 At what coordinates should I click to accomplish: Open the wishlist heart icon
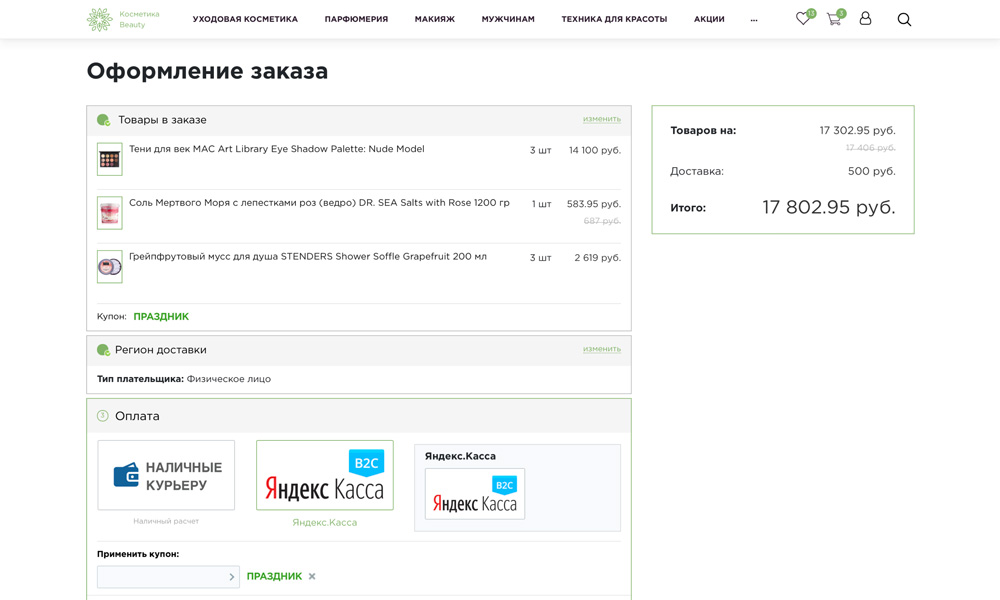(803, 19)
